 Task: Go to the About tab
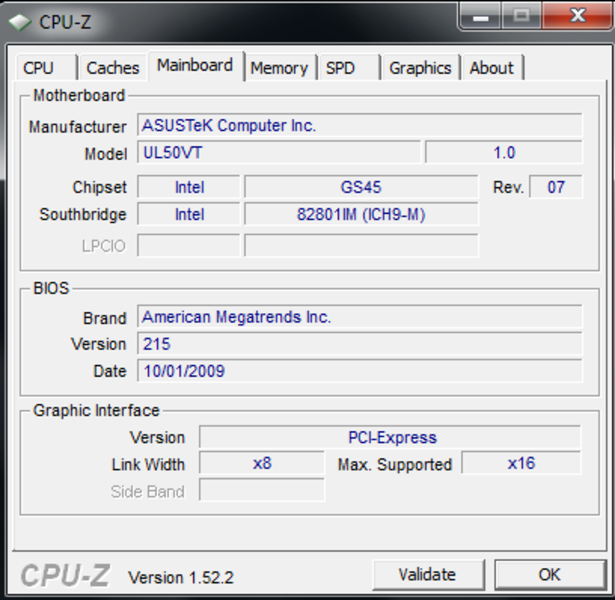[493, 68]
